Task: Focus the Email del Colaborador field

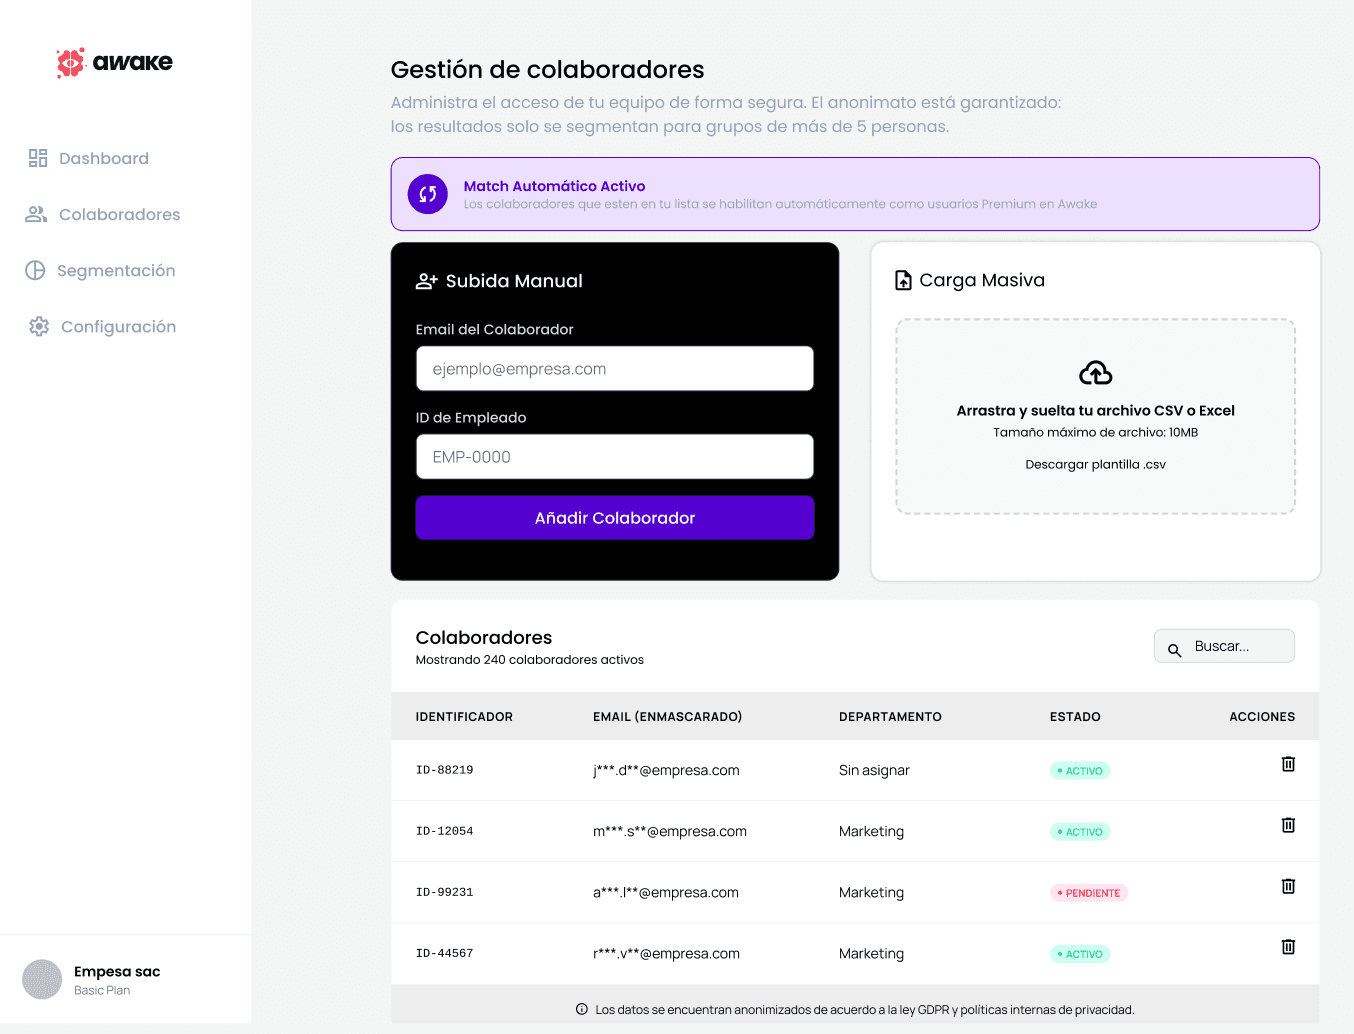Action: [x=615, y=368]
